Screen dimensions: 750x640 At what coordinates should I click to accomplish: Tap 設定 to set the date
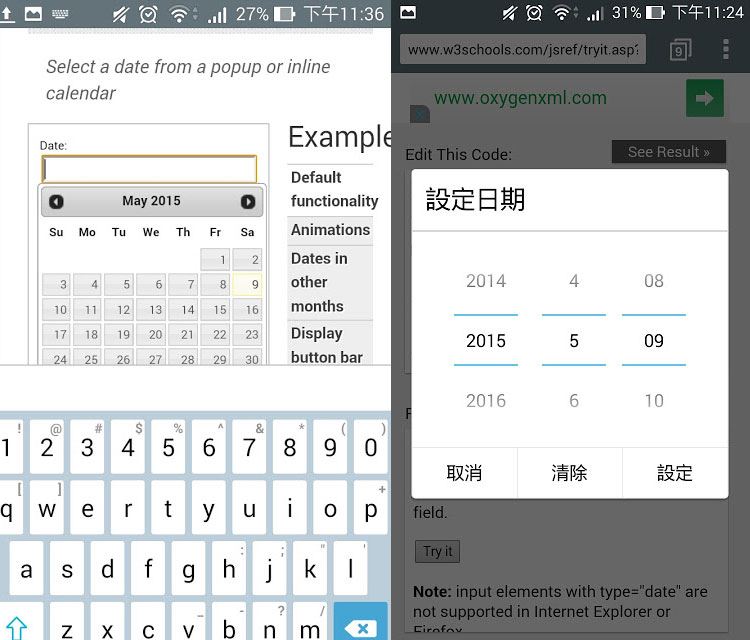675,473
